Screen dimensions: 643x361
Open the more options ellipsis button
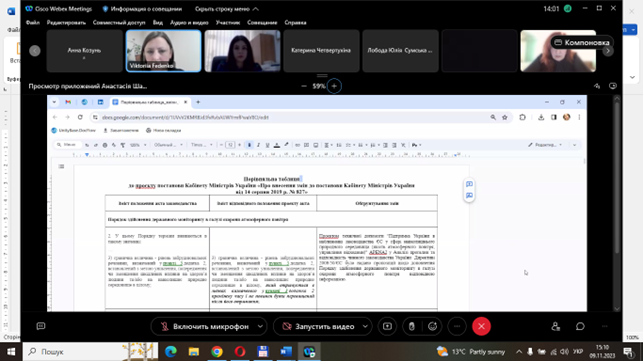[x=457, y=327]
